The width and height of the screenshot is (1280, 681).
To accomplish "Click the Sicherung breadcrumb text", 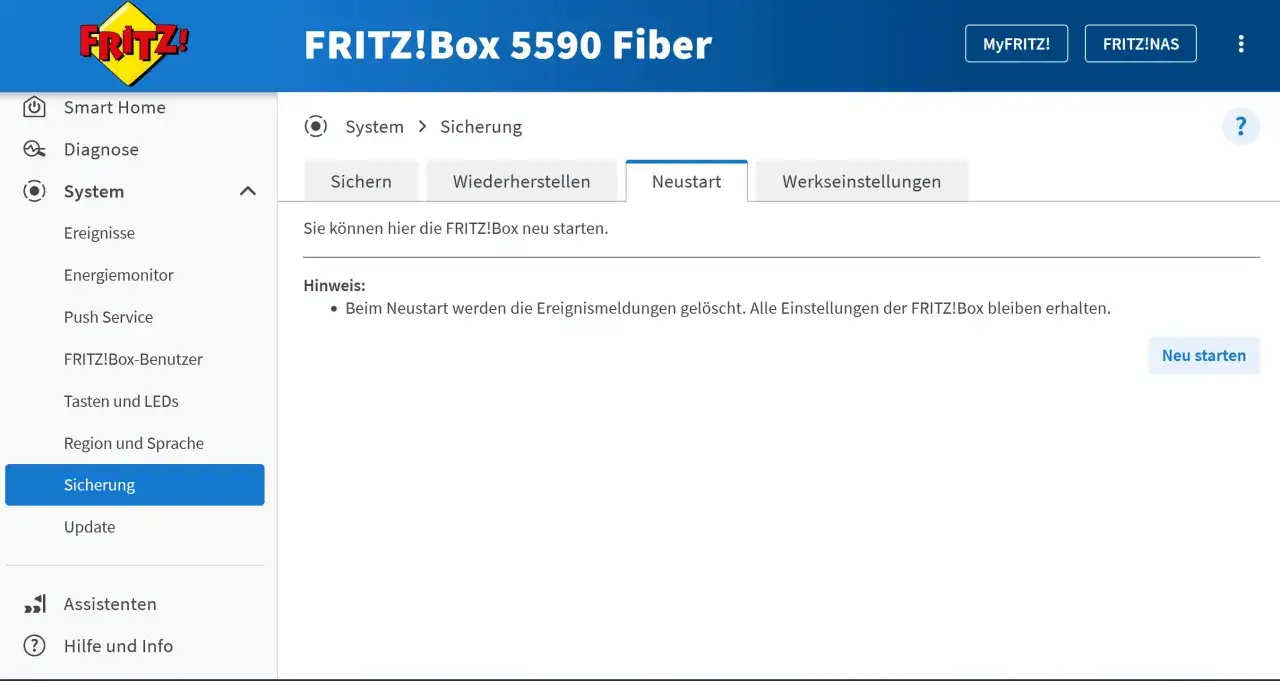I will coord(481,127).
